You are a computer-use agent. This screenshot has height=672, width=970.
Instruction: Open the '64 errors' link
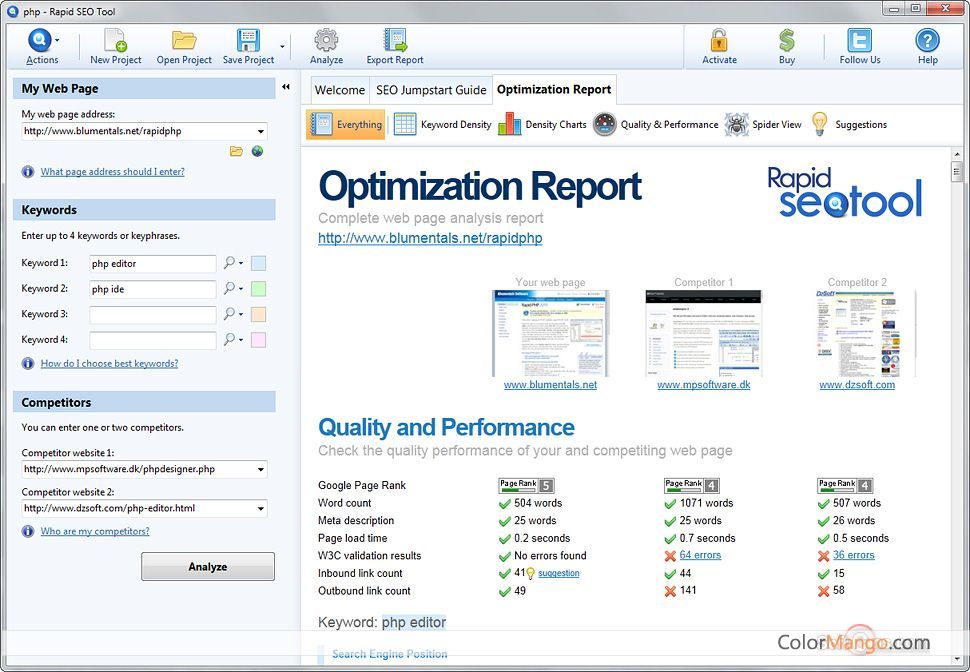tap(700, 555)
